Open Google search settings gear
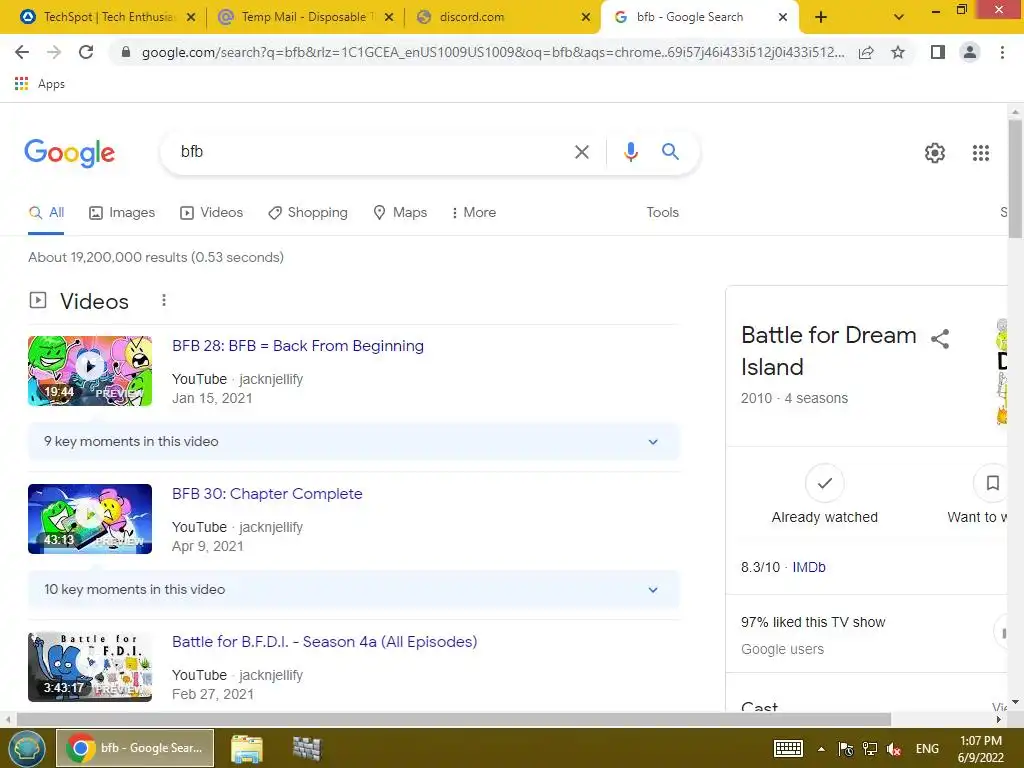Screen dimensions: 1024x768 pos(935,153)
